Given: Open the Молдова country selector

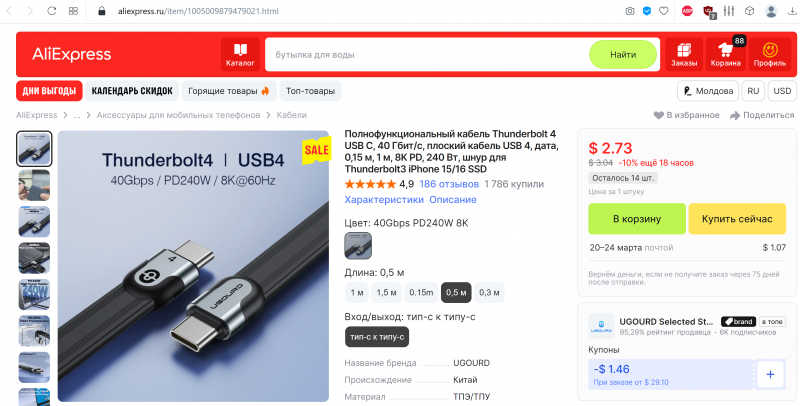Looking at the screenshot, I should (x=708, y=91).
